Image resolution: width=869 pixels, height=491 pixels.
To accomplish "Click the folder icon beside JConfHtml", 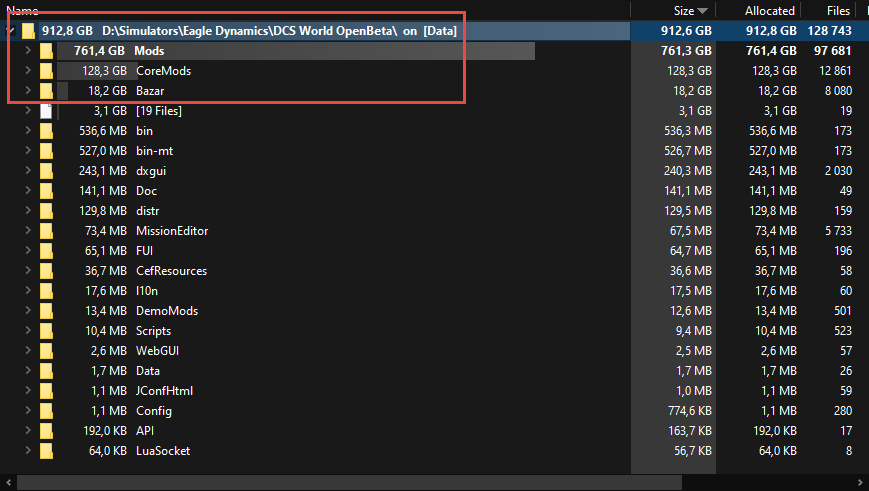I will point(47,391).
